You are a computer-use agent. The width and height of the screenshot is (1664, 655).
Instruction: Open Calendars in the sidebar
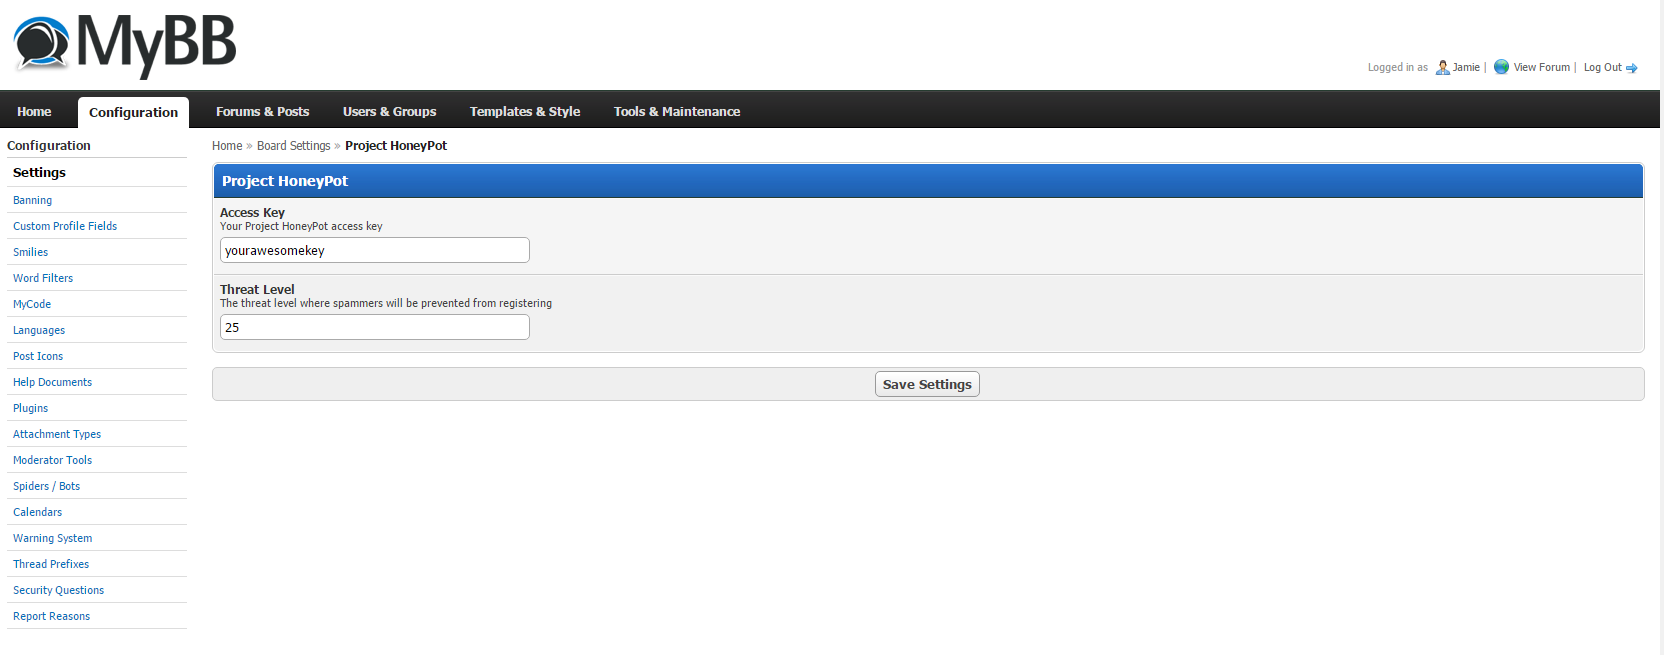coord(37,512)
